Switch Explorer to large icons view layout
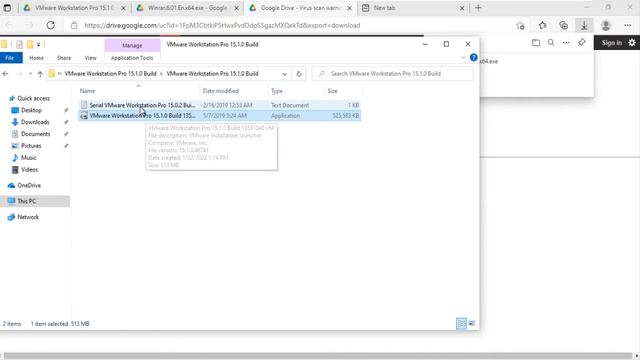This screenshot has height=360, width=640. pyautogui.click(x=472, y=323)
